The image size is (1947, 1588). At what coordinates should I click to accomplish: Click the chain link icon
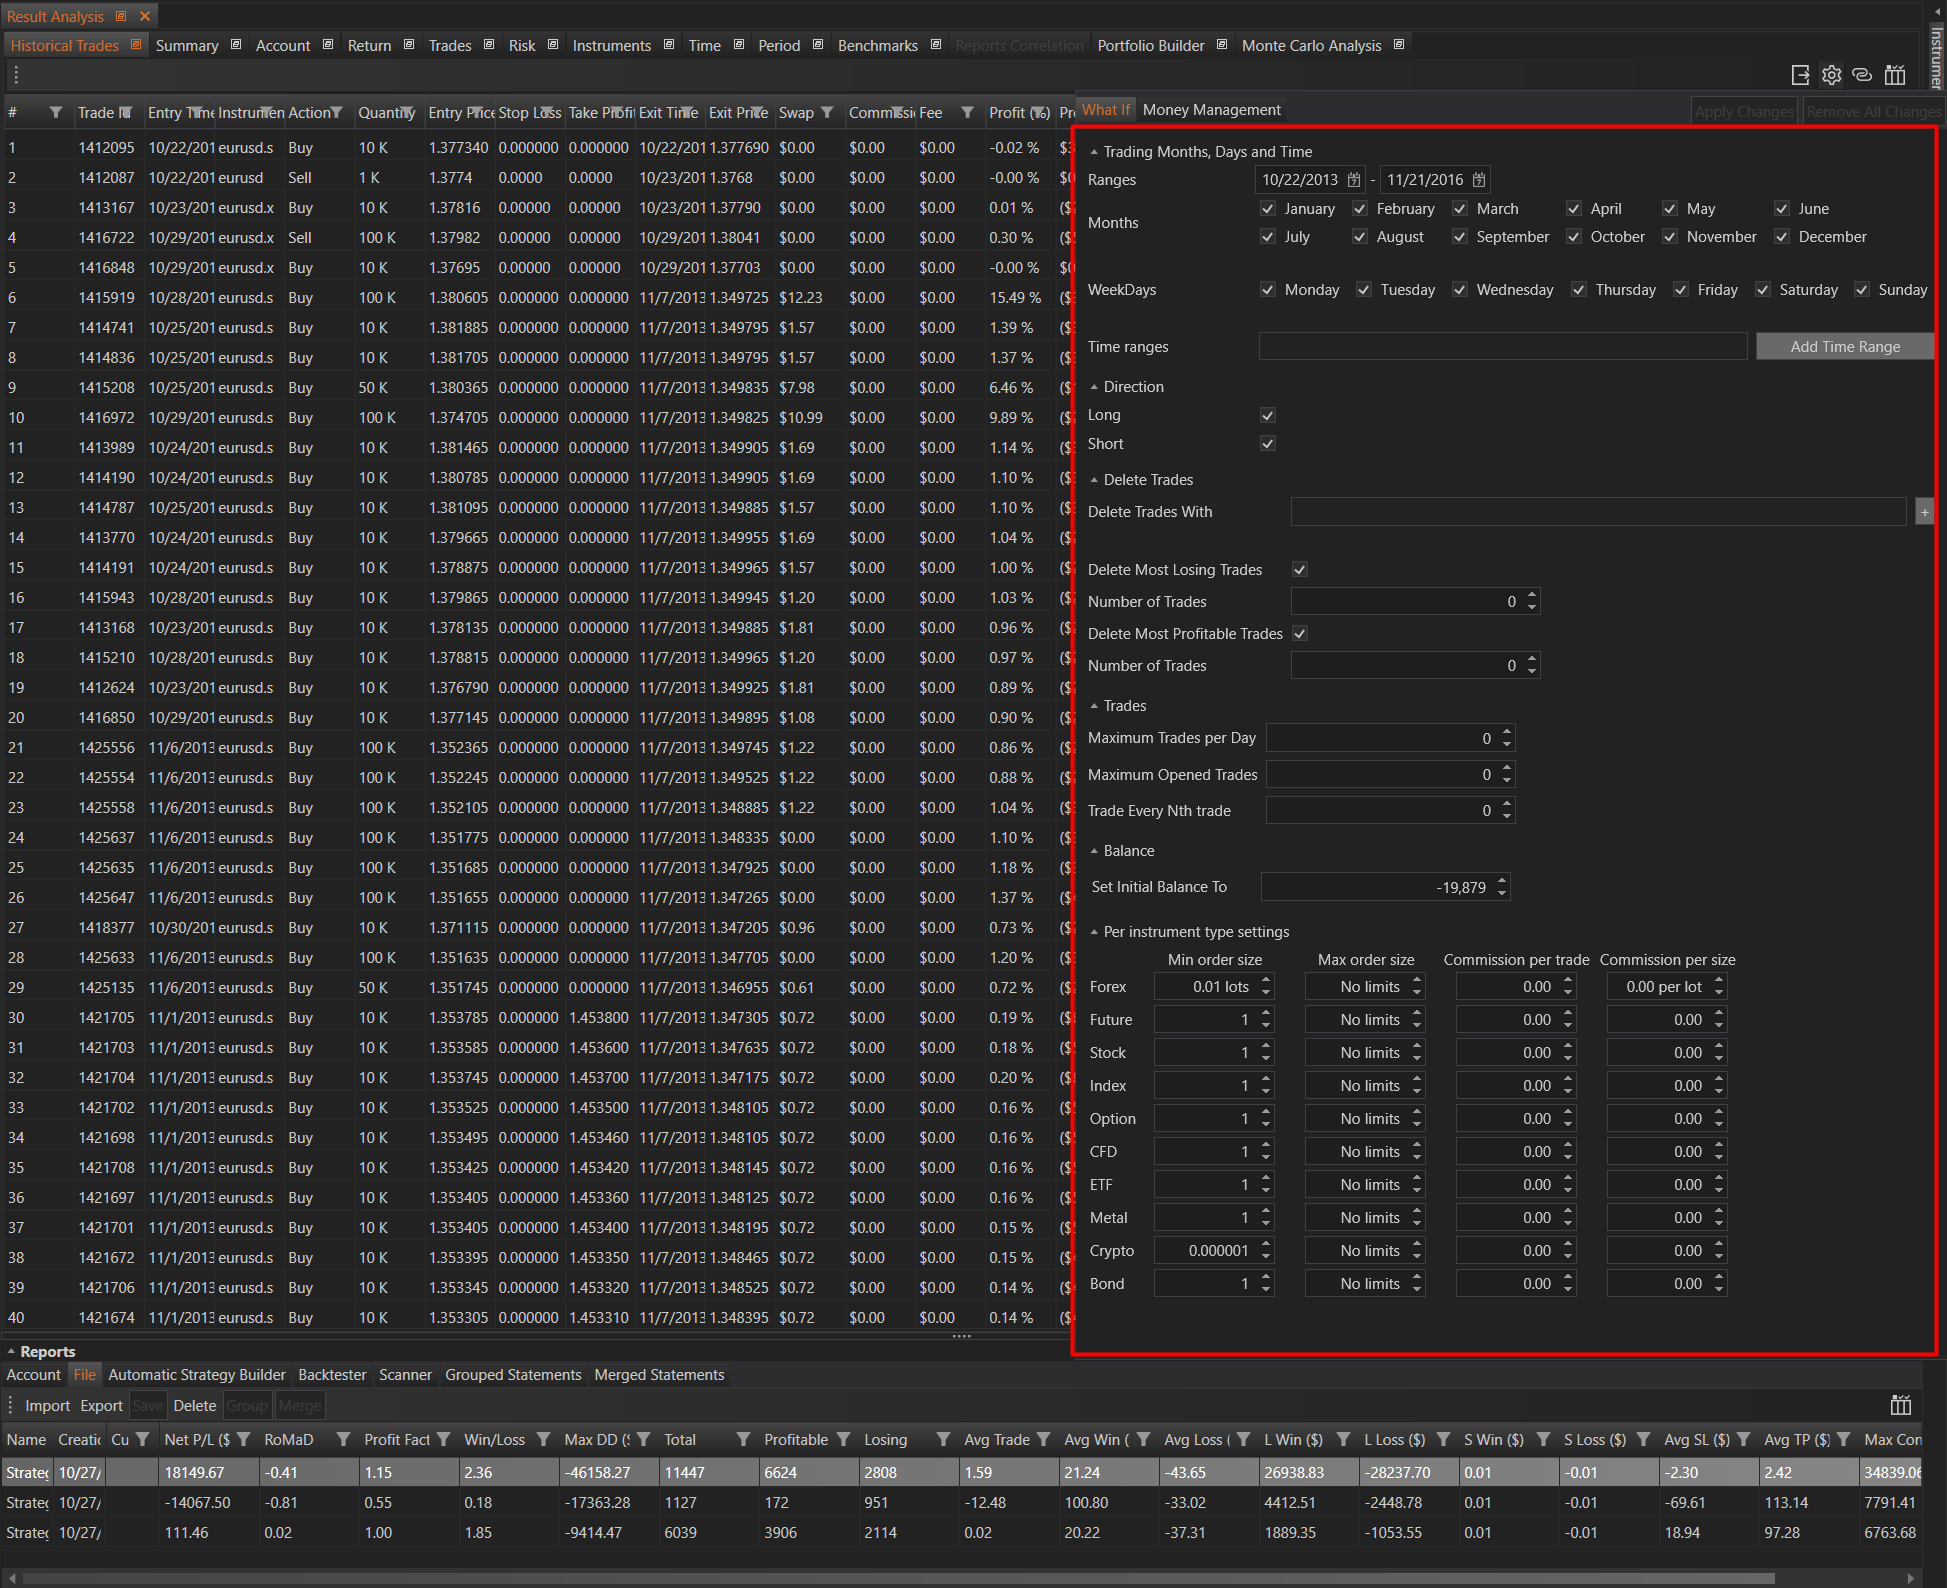click(1862, 75)
